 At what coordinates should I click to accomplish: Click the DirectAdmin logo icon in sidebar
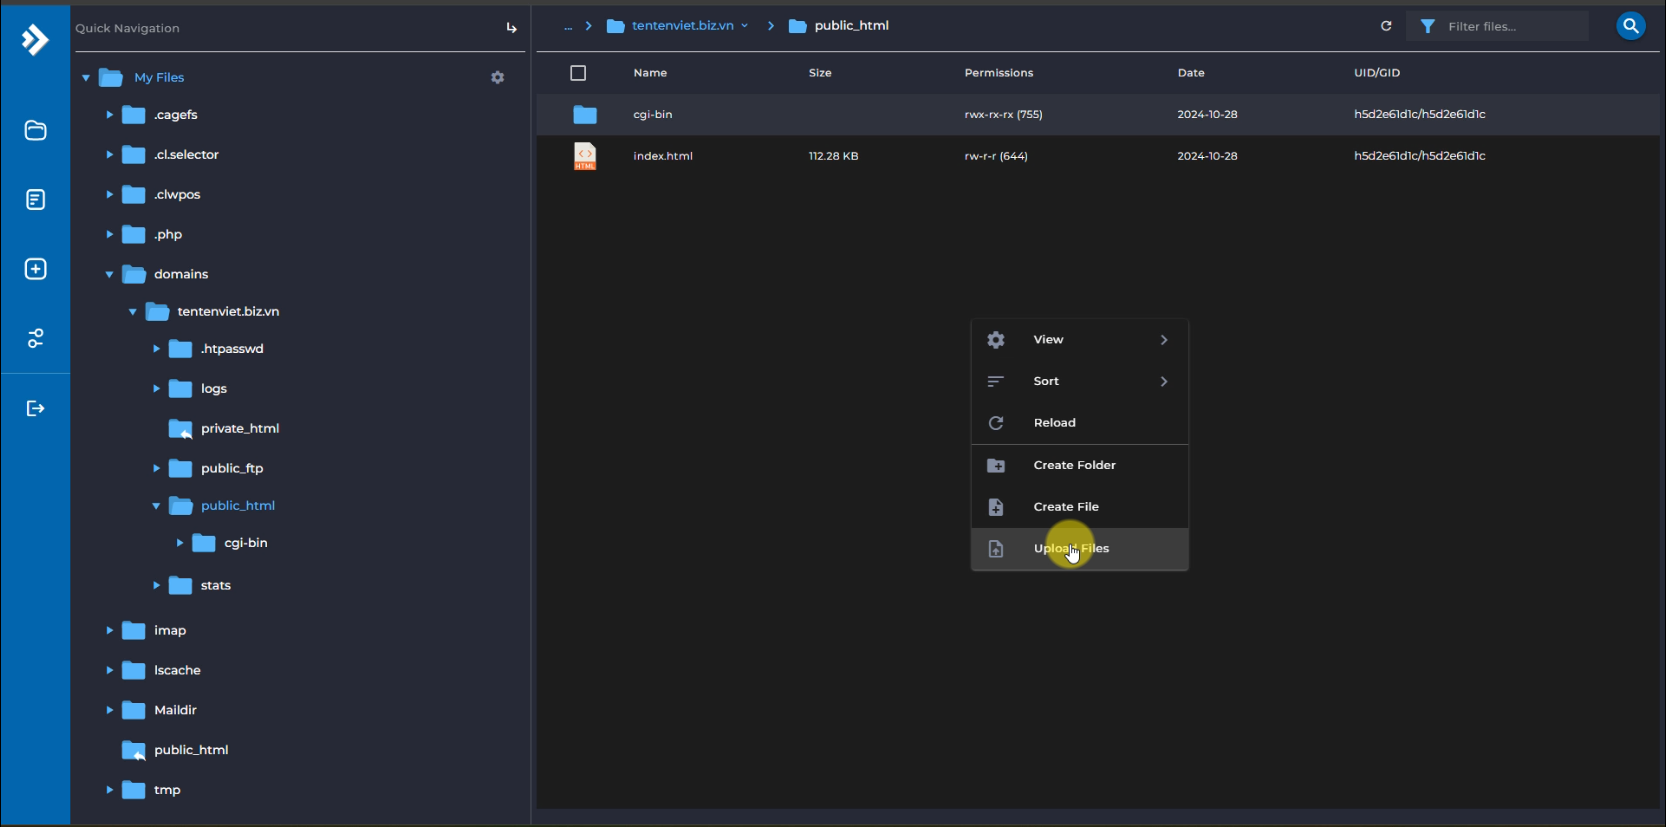click(x=35, y=40)
